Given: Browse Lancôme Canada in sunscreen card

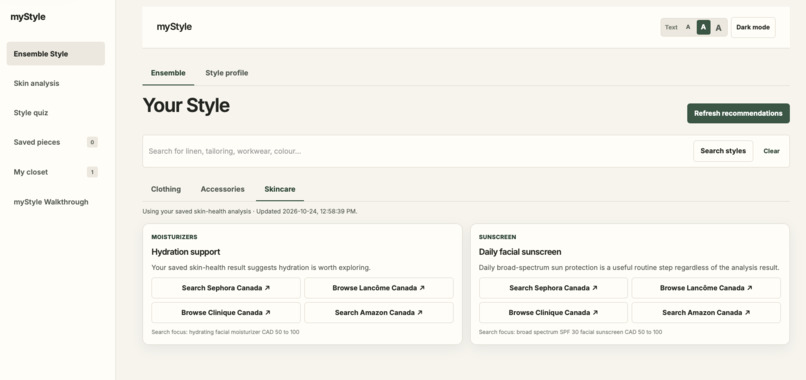Looking at the screenshot, I should pos(706,288).
